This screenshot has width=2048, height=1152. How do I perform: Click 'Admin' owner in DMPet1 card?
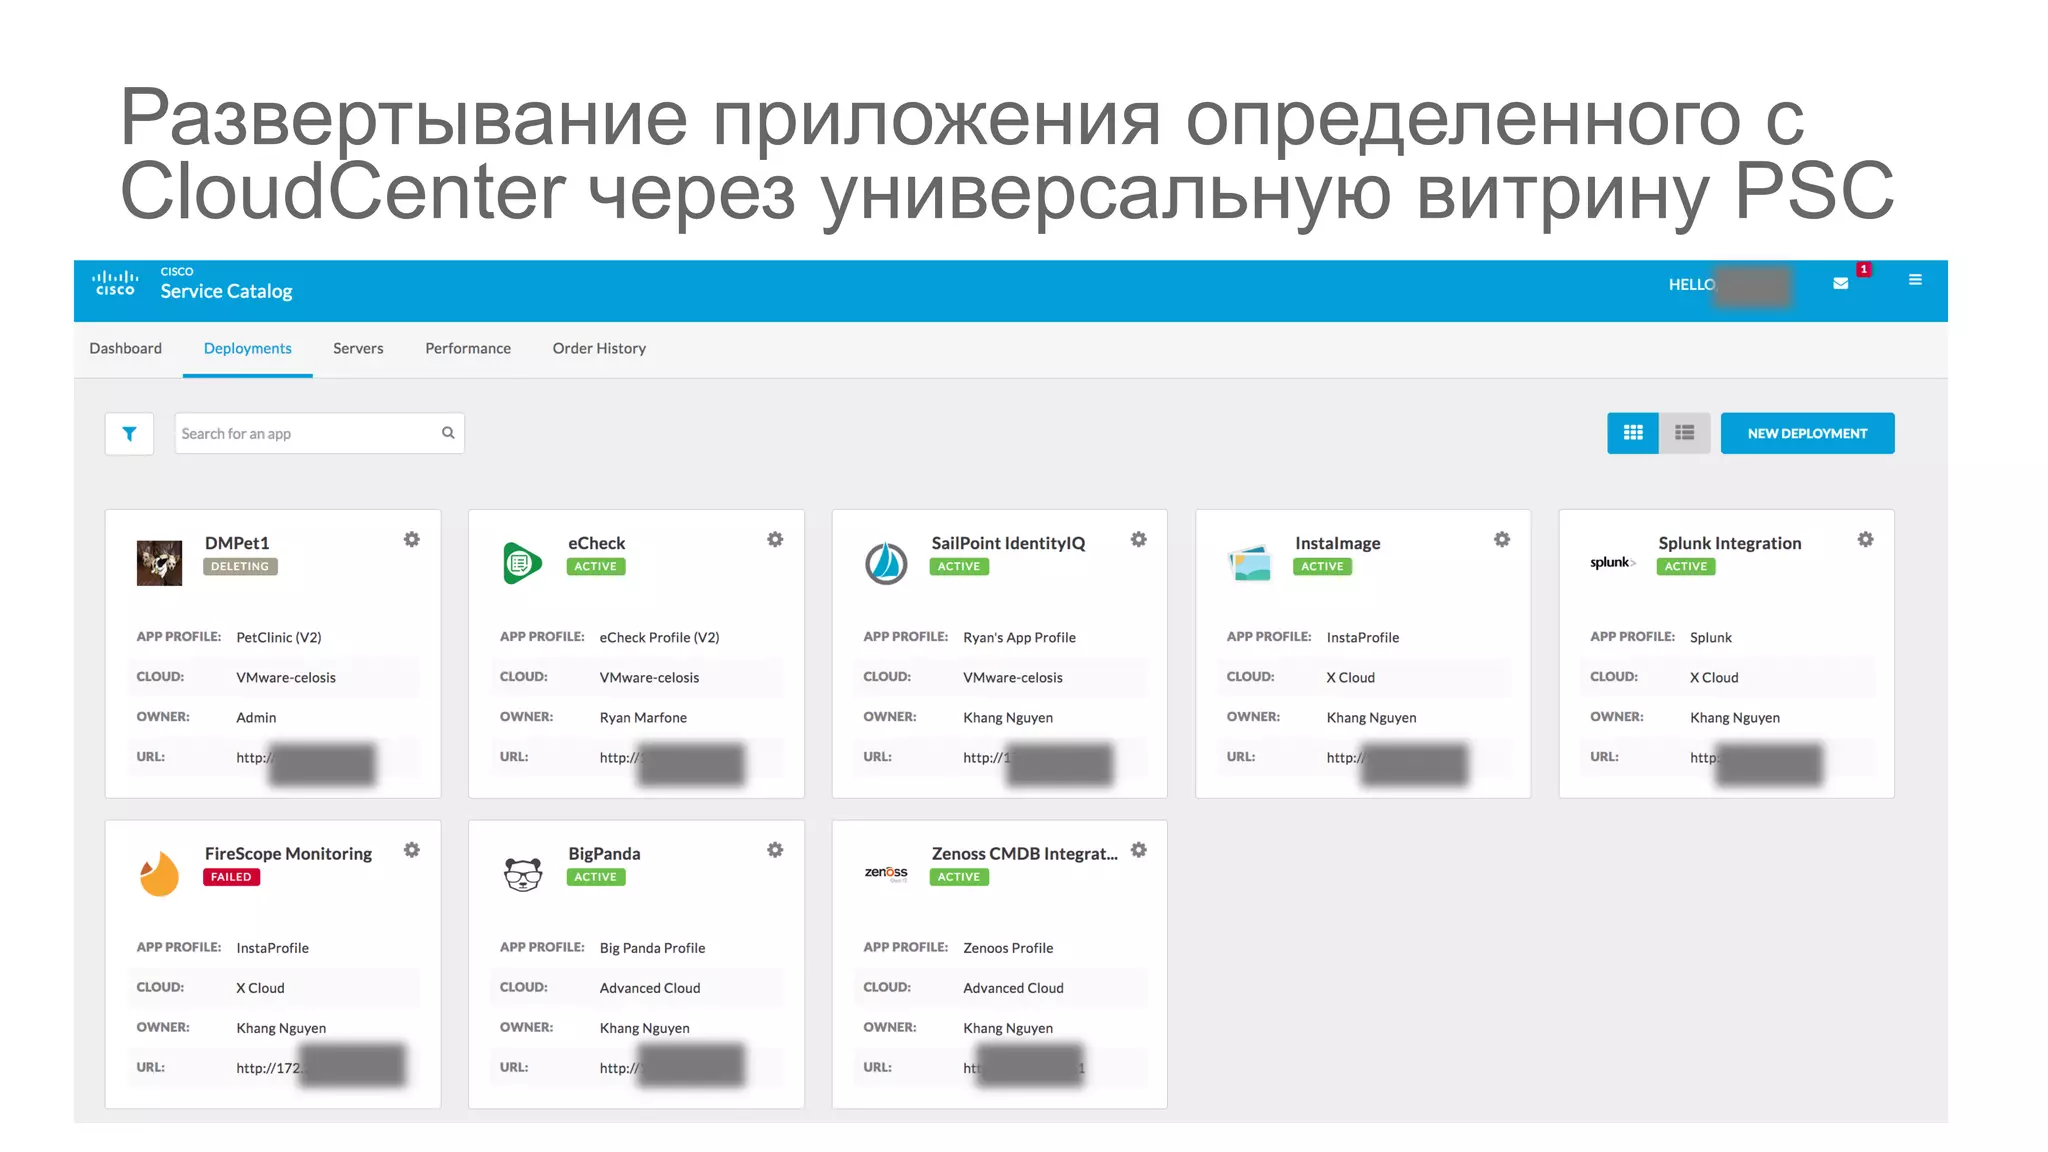[256, 717]
